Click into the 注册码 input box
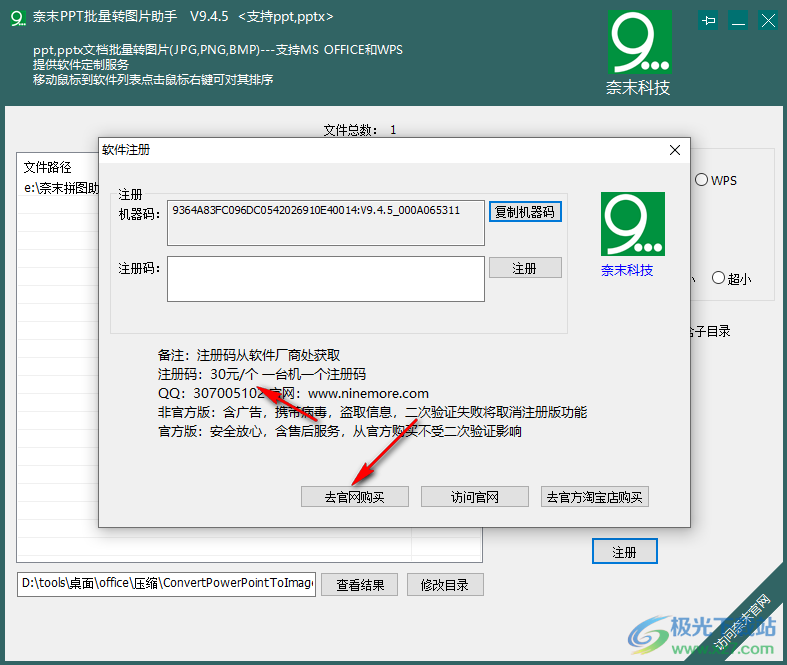 (326, 279)
